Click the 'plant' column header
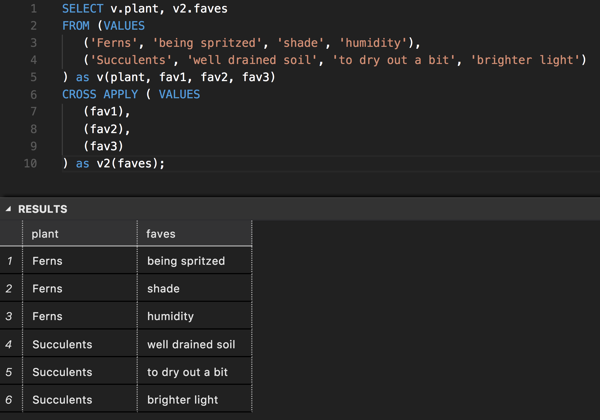The height and width of the screenshot is (420, 600). tap(46, 233)
